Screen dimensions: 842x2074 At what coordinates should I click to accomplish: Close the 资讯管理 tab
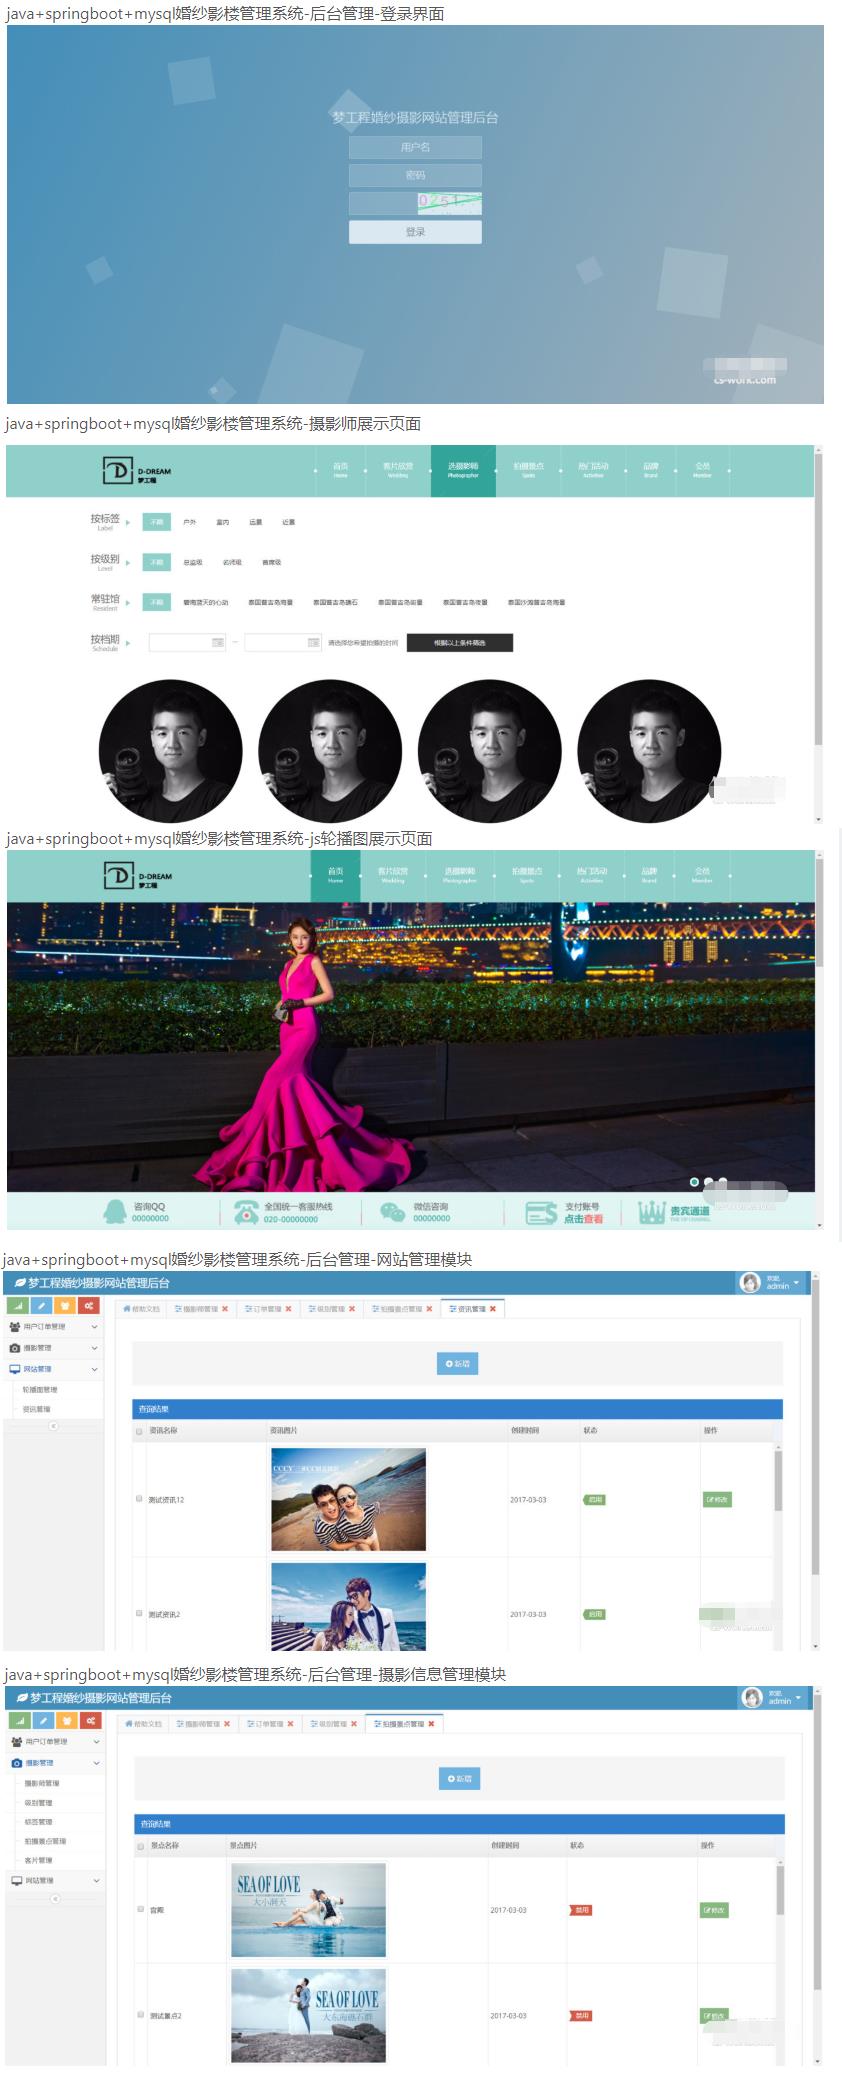493,1309
